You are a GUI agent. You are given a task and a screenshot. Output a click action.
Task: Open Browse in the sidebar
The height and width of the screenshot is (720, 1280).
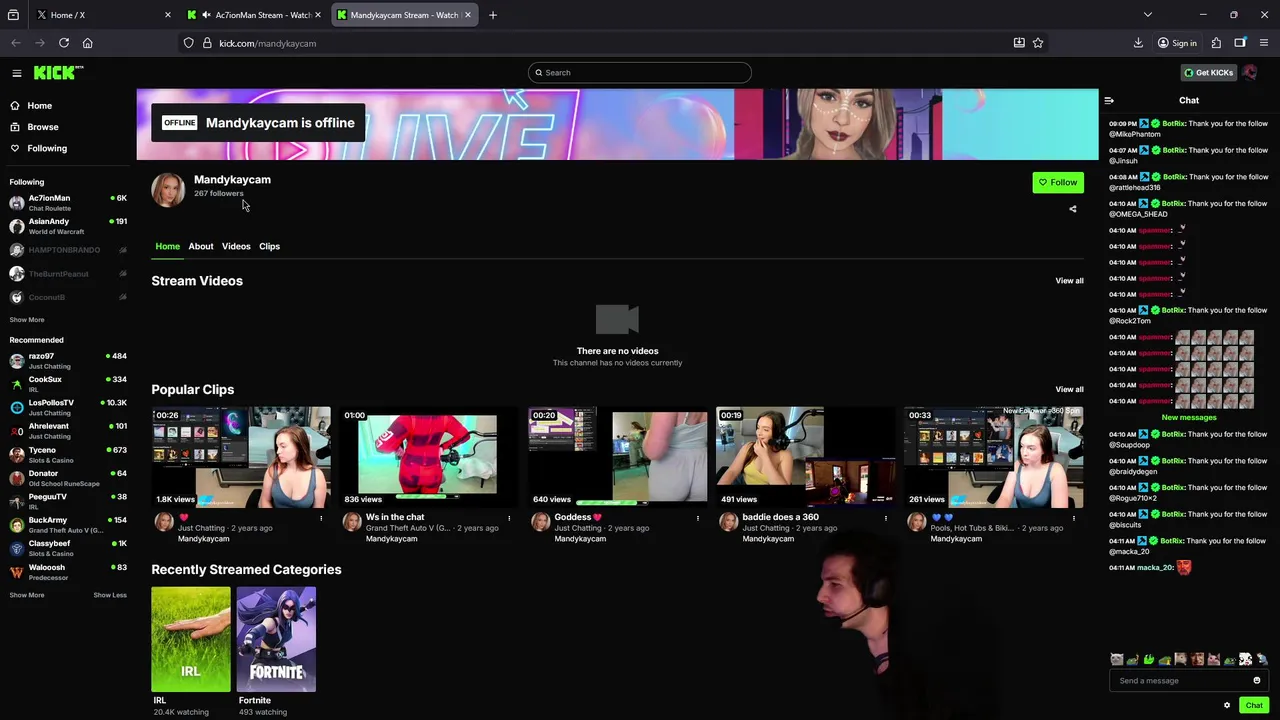[43, 127]
